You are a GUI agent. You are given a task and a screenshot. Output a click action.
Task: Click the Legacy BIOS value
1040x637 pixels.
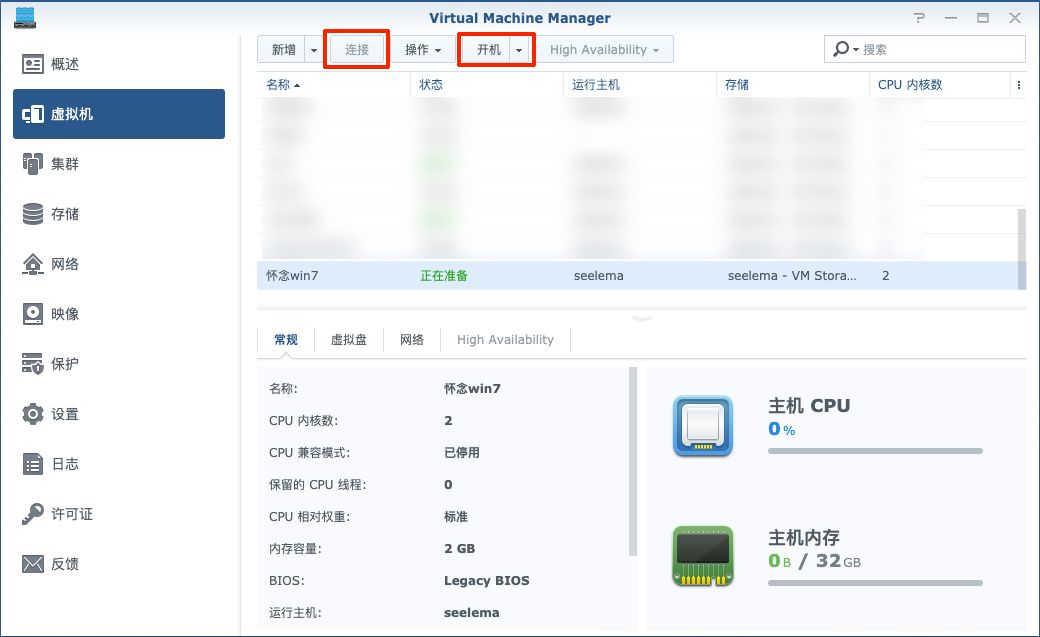pyautogui.click(x=487, y=581)
